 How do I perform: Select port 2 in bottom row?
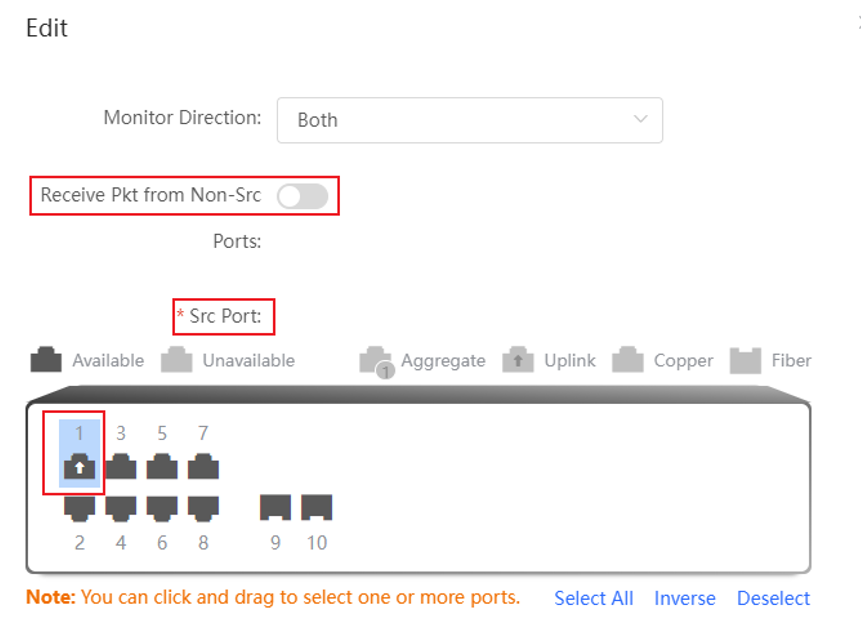tap(80, 508)
